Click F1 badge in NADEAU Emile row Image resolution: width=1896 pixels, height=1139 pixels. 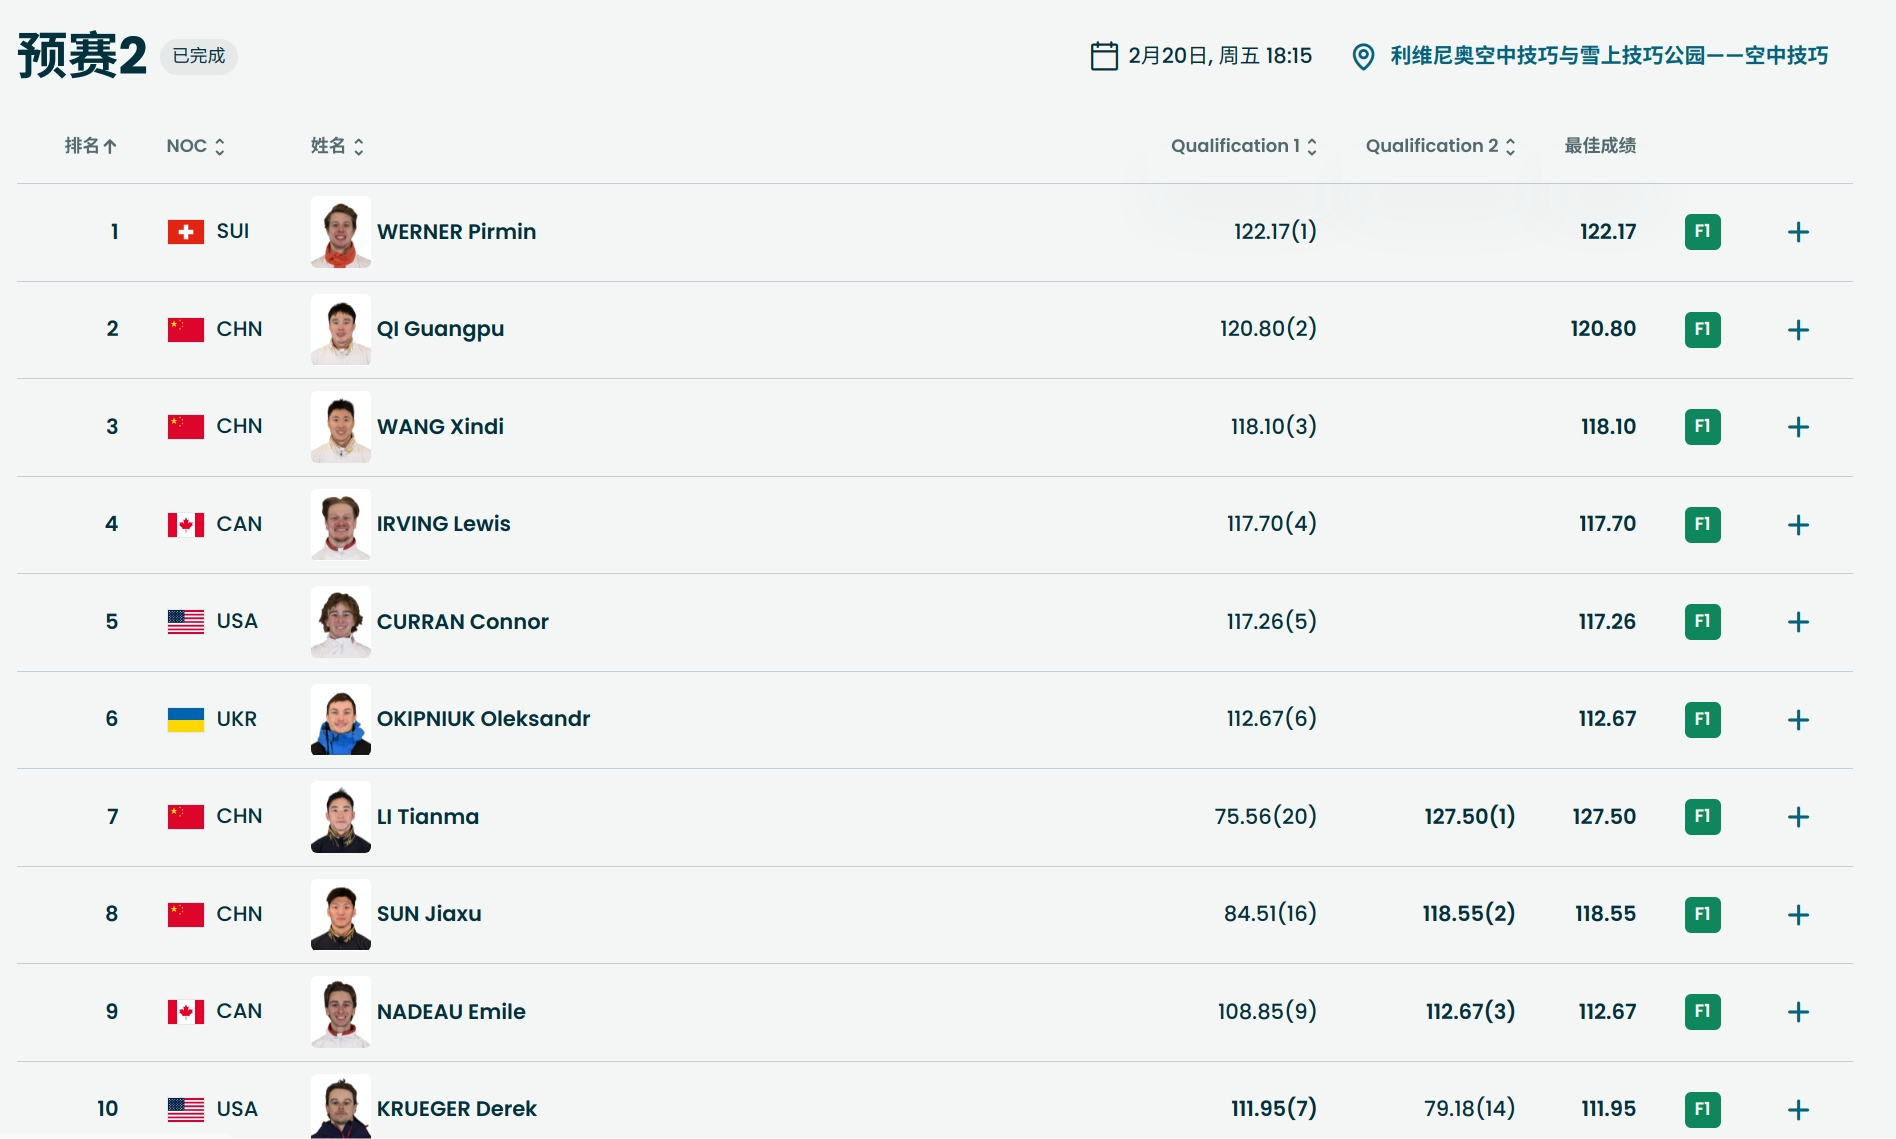pos(1703,1012)
